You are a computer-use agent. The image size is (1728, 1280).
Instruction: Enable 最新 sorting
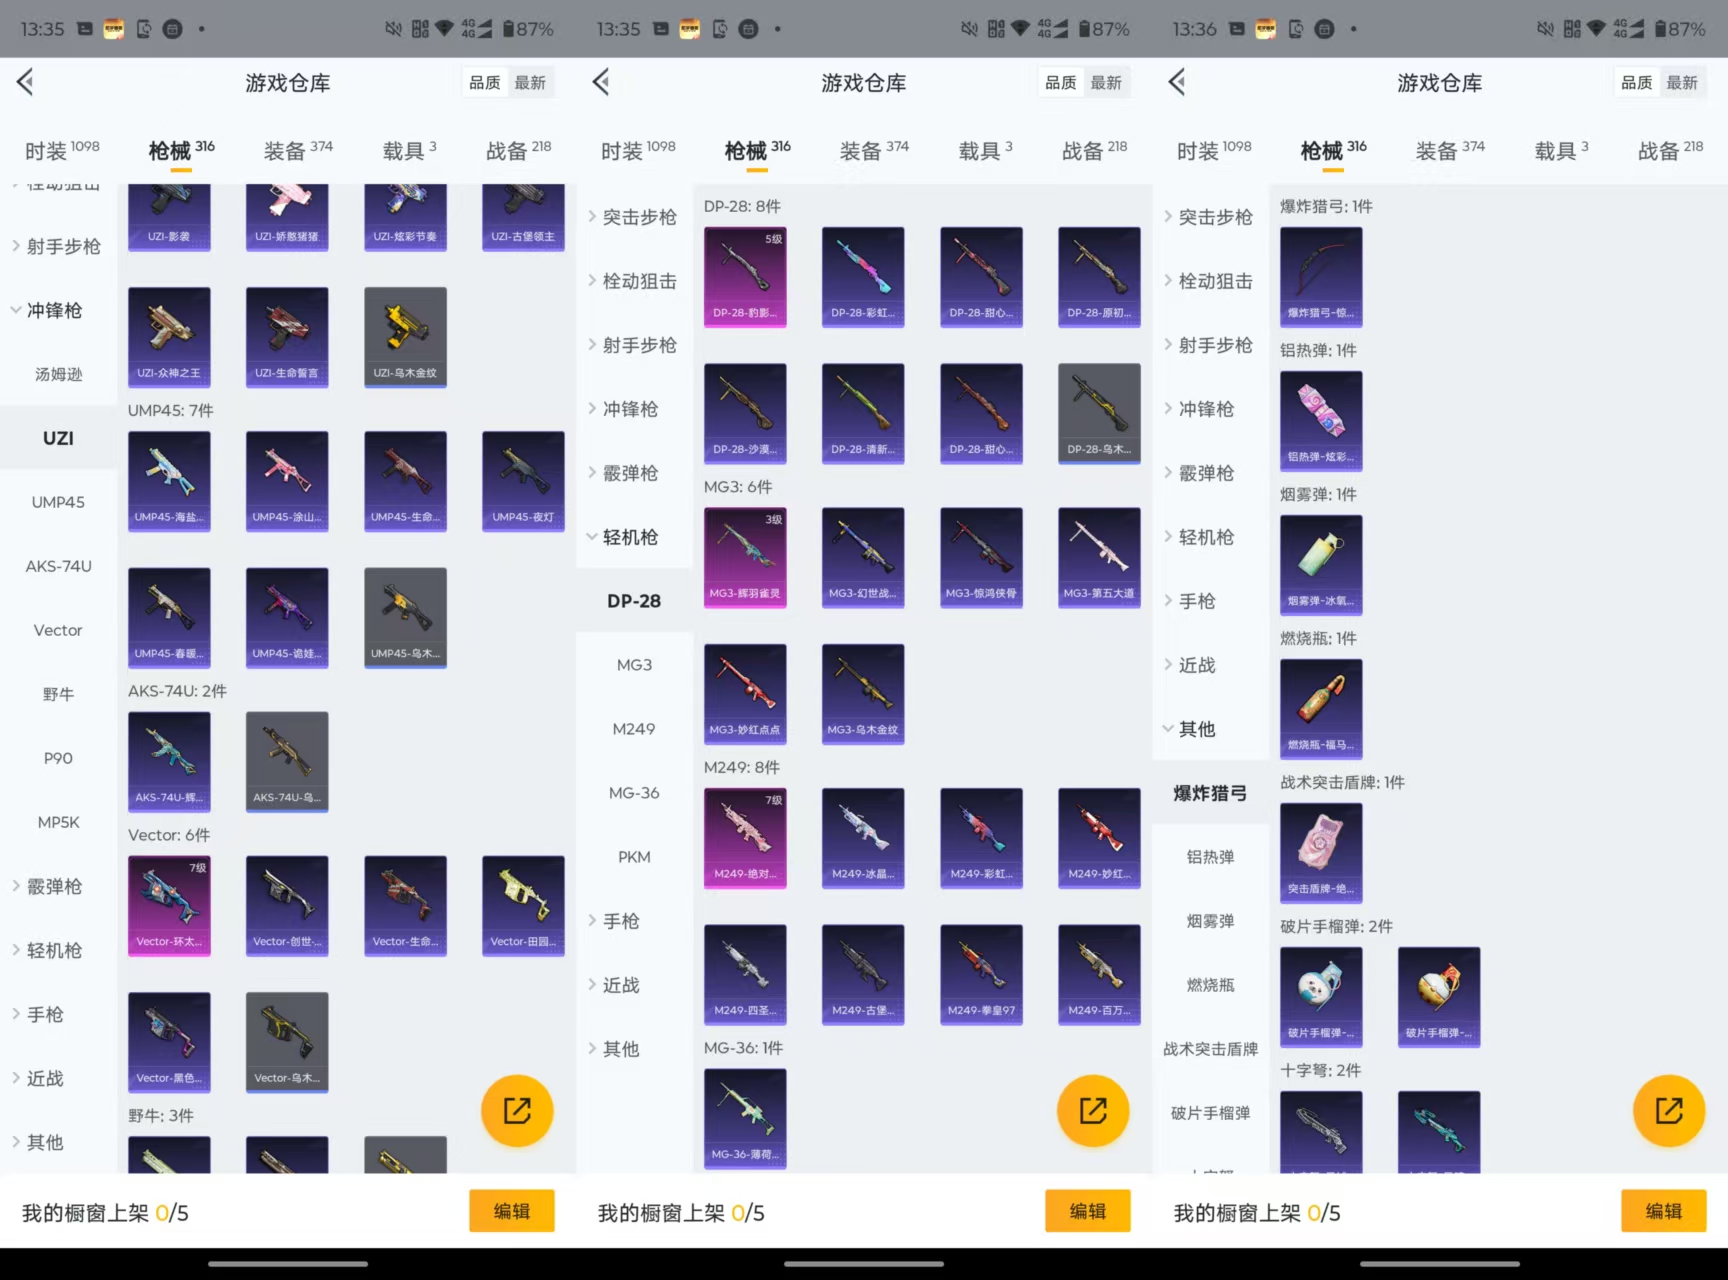pos(531,82)
